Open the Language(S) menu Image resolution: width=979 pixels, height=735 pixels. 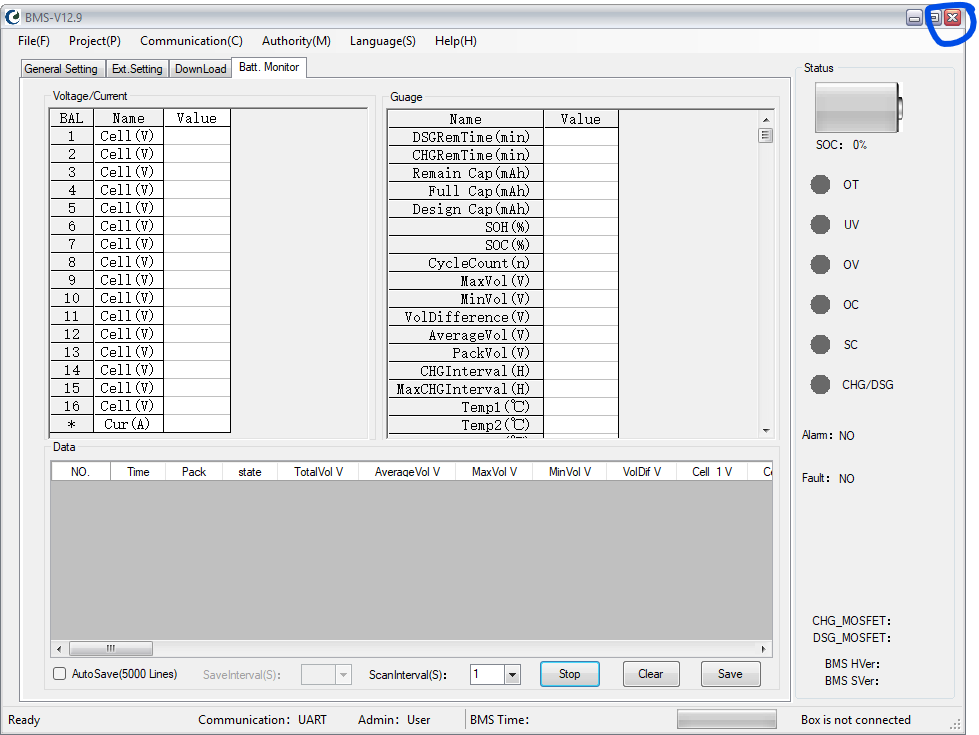pyautogui.click(x=382, y=41)
